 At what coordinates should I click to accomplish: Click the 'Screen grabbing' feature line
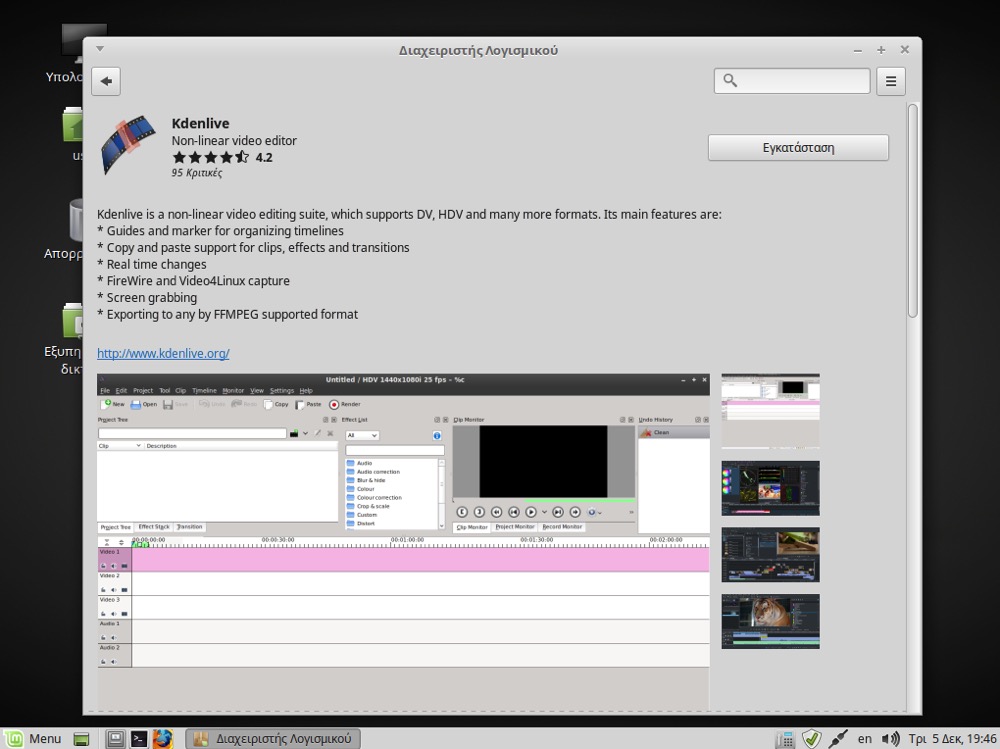coord(147,297)
